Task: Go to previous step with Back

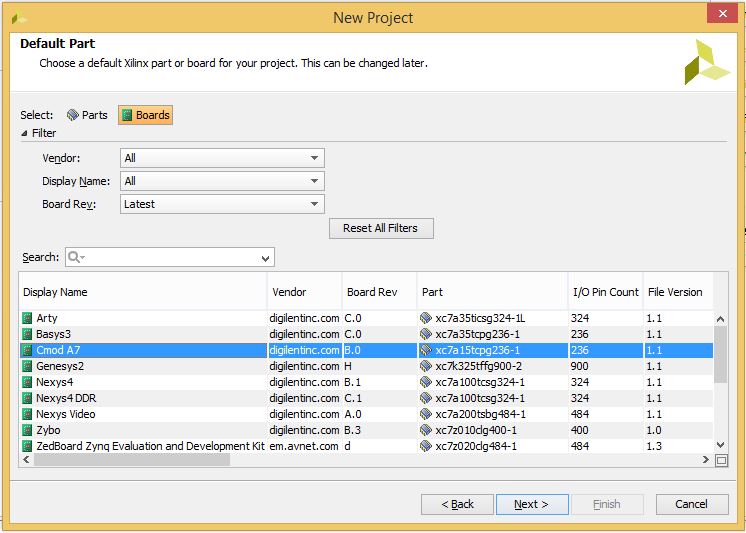Action: pyautogui.click(x=457, y=504)
